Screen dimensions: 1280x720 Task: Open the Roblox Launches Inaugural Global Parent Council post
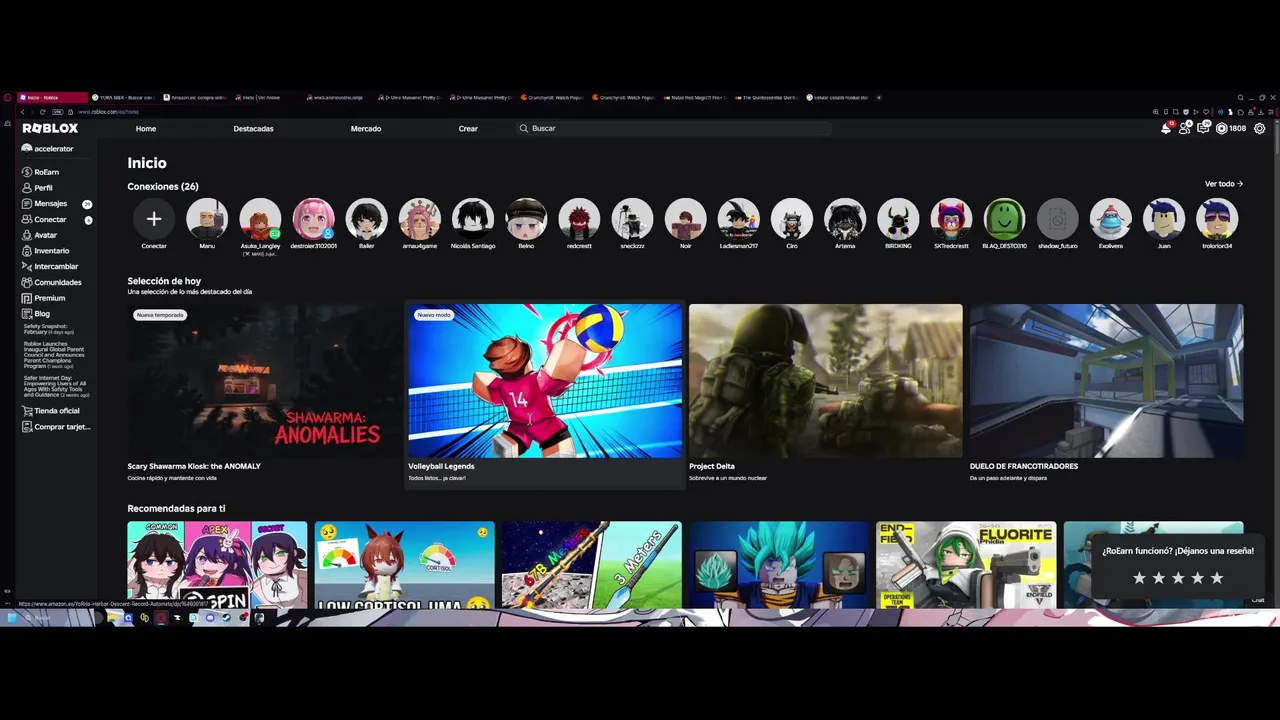point(54,355)
